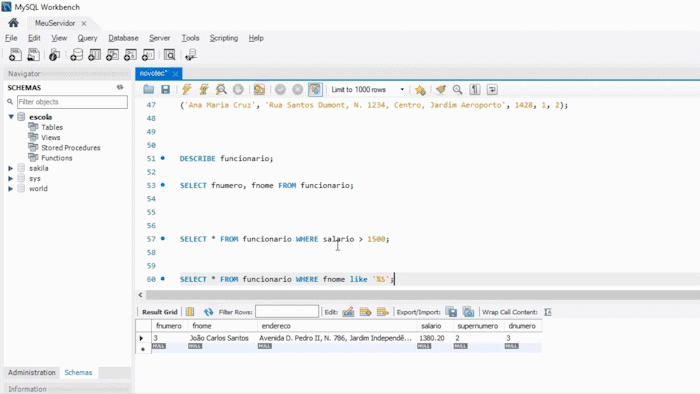Switch to the Schemas tab
Viewport: 700px width, 394px height.
78,372
